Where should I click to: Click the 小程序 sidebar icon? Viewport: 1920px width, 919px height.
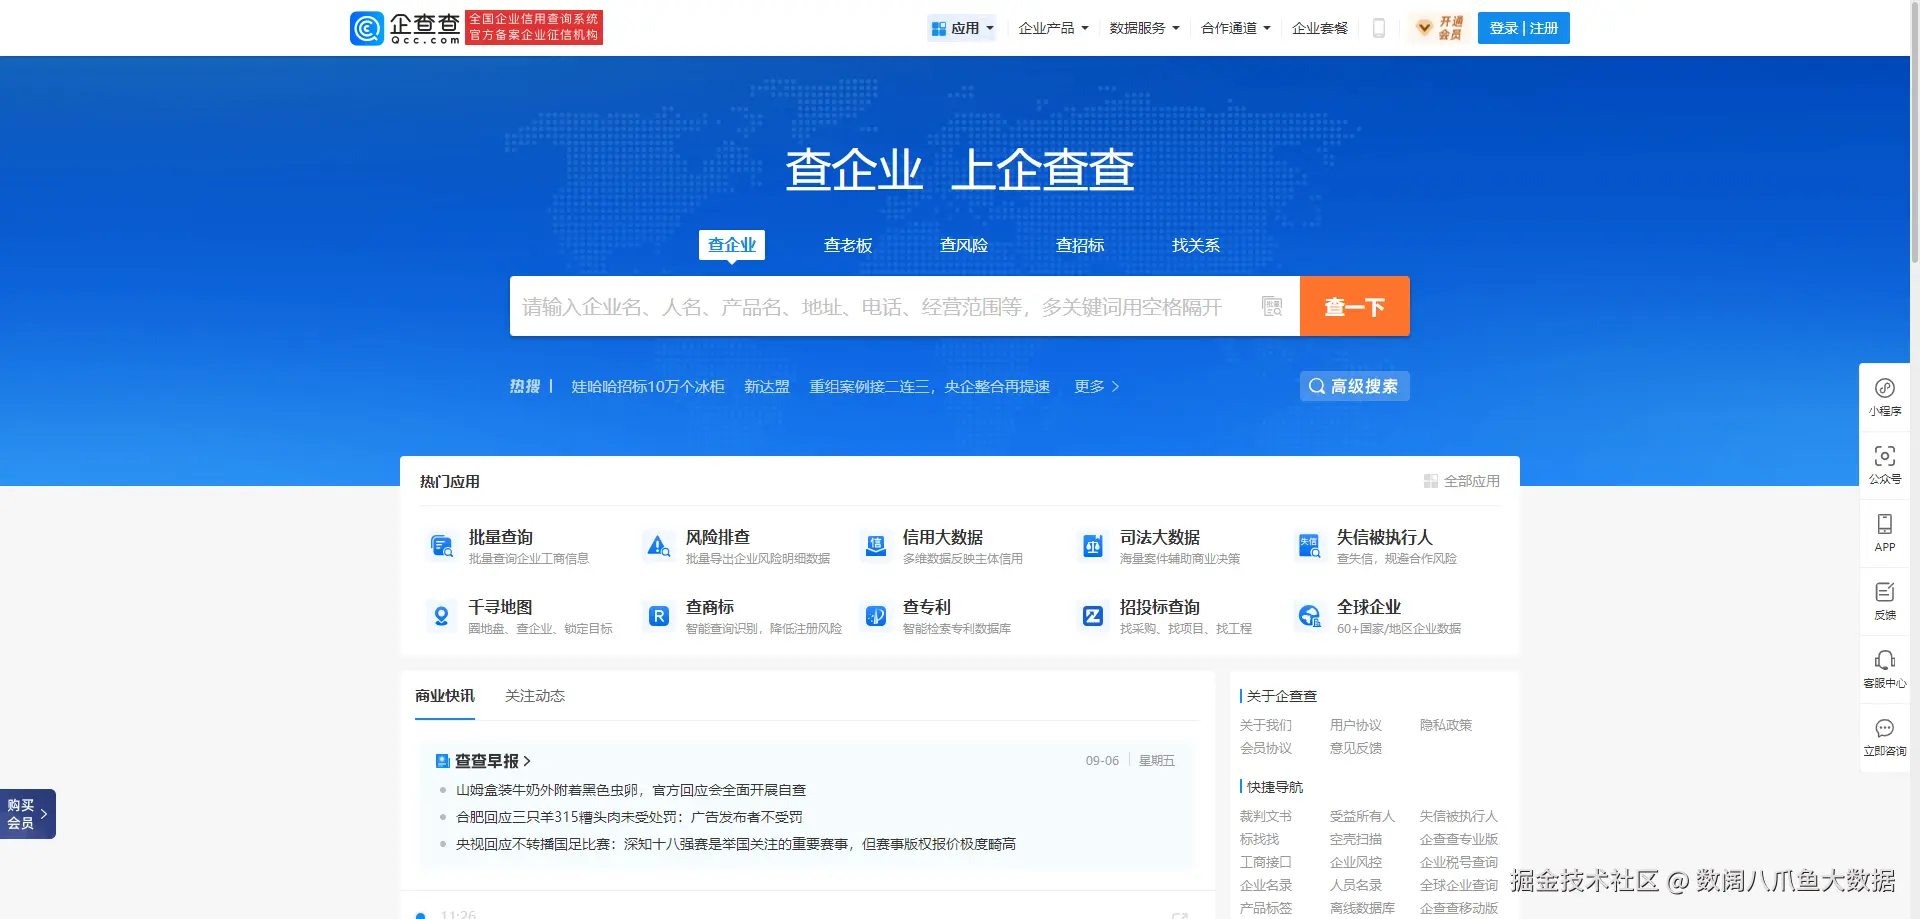coord(1885,388)
